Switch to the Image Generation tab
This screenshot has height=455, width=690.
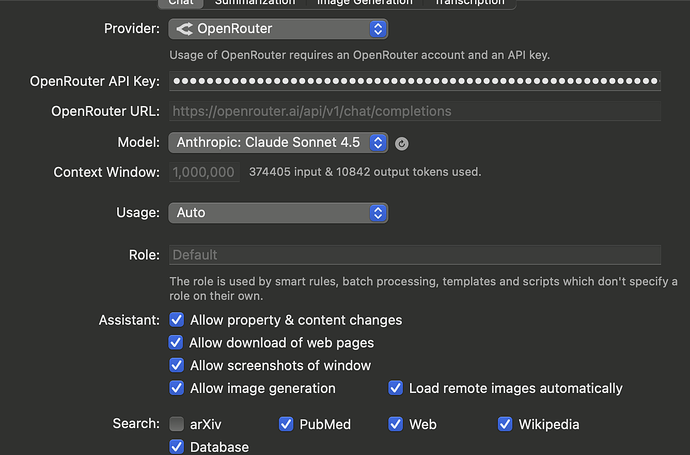tap(363, 3)
